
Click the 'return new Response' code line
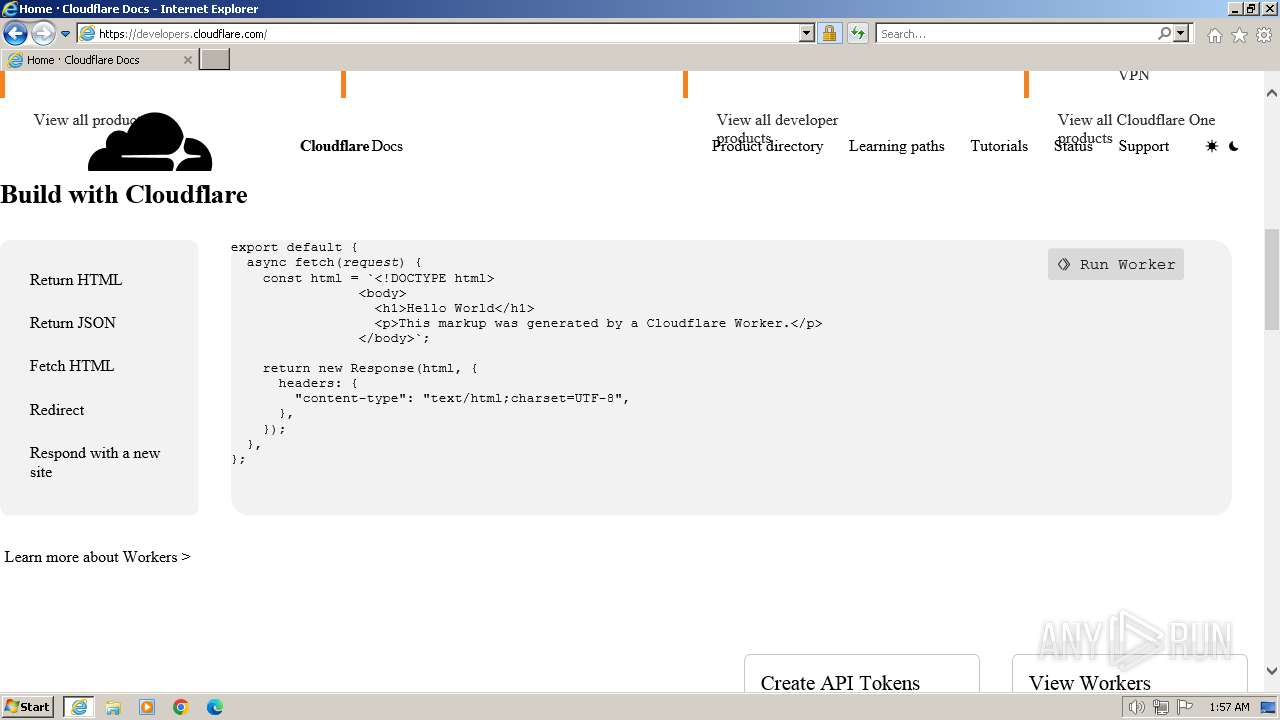click(x=370, y=368)
